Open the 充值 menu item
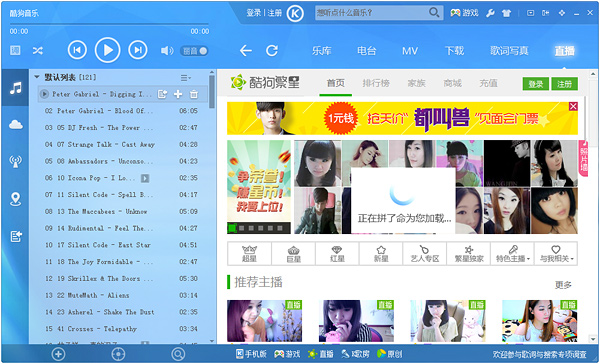This screenshot has height=364, width=600. [488, 83]
